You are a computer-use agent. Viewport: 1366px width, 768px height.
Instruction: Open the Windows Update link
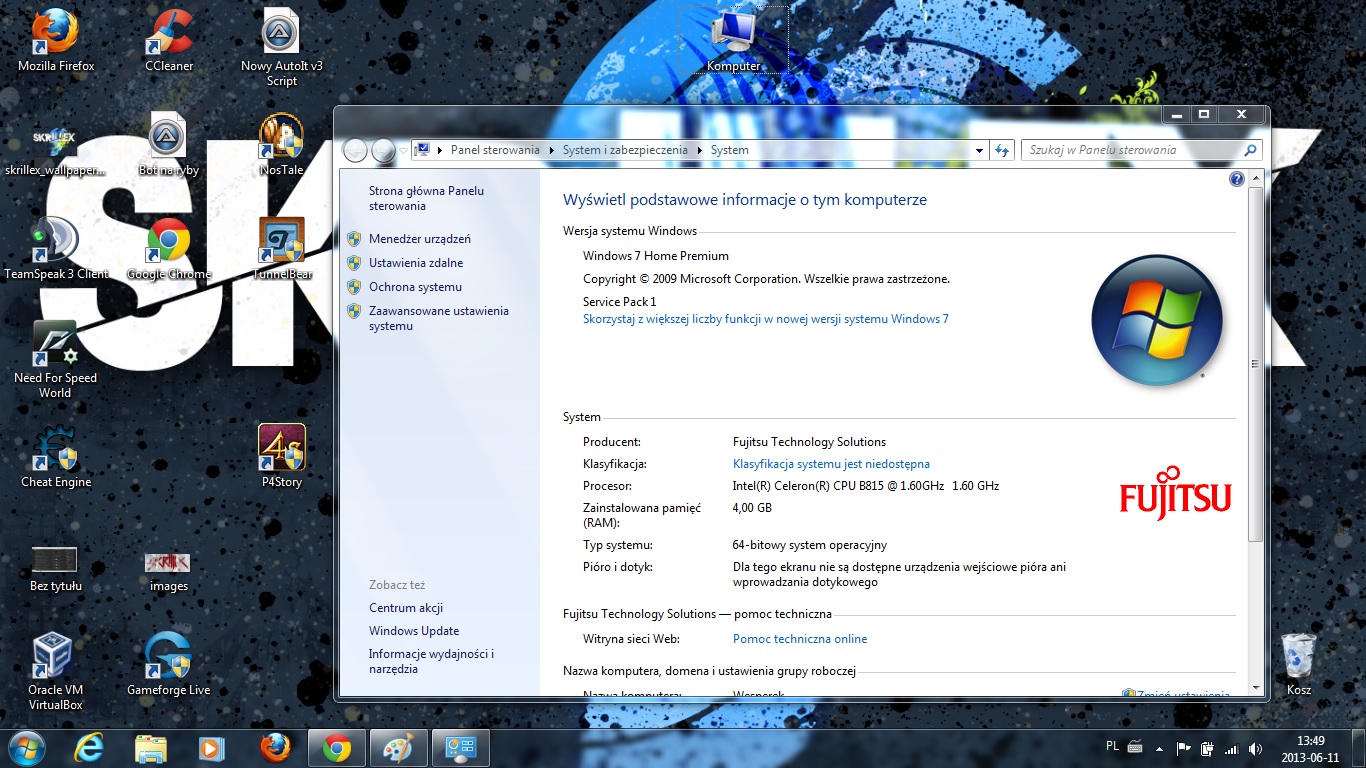pos(414,631)
